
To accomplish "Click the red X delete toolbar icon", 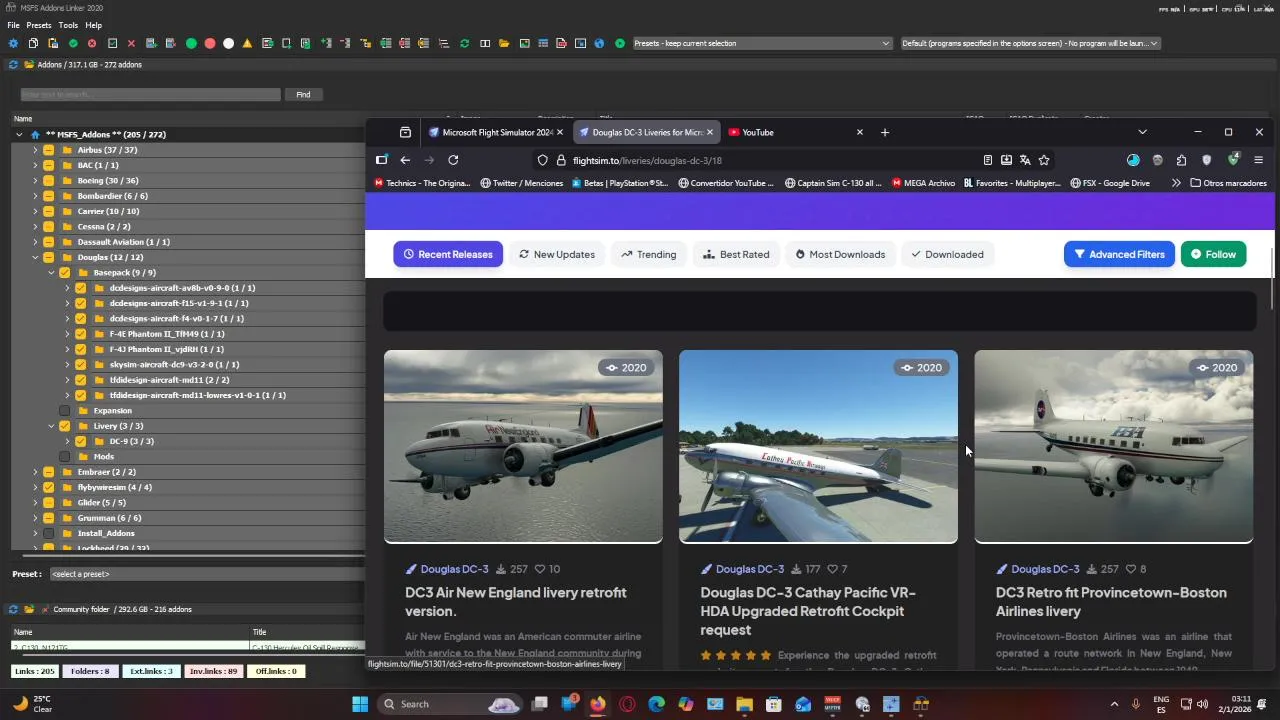I will (x=131, y=43).
